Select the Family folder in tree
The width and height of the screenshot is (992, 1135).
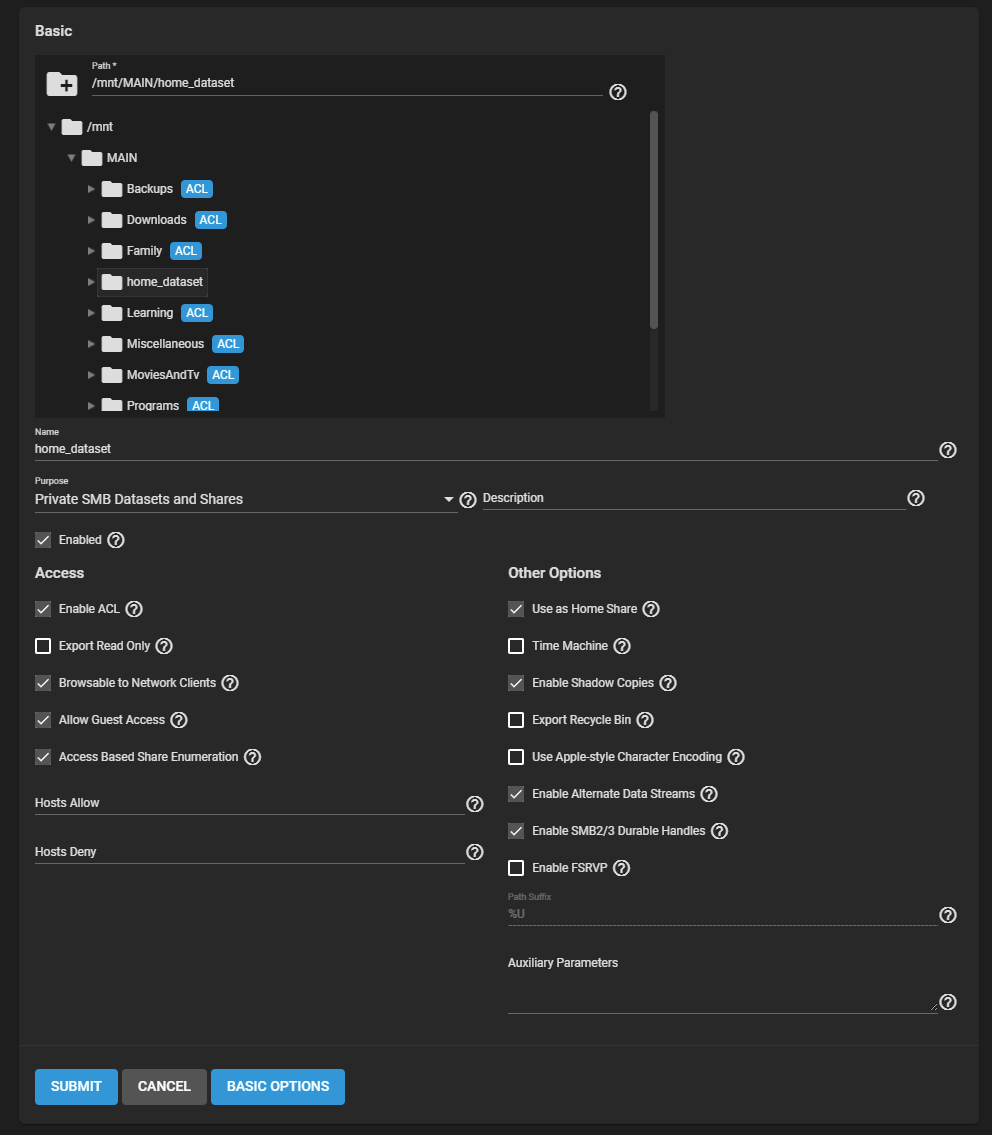[x=144, y=251]
